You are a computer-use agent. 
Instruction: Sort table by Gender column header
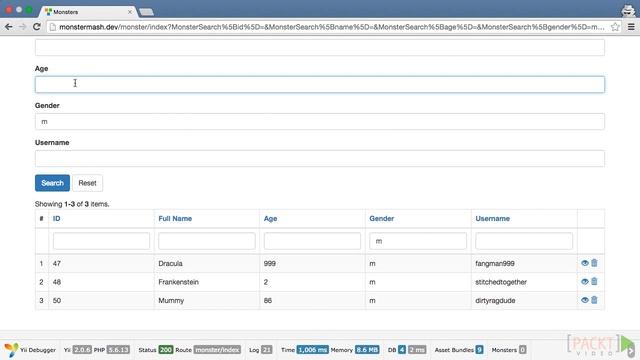382,218
